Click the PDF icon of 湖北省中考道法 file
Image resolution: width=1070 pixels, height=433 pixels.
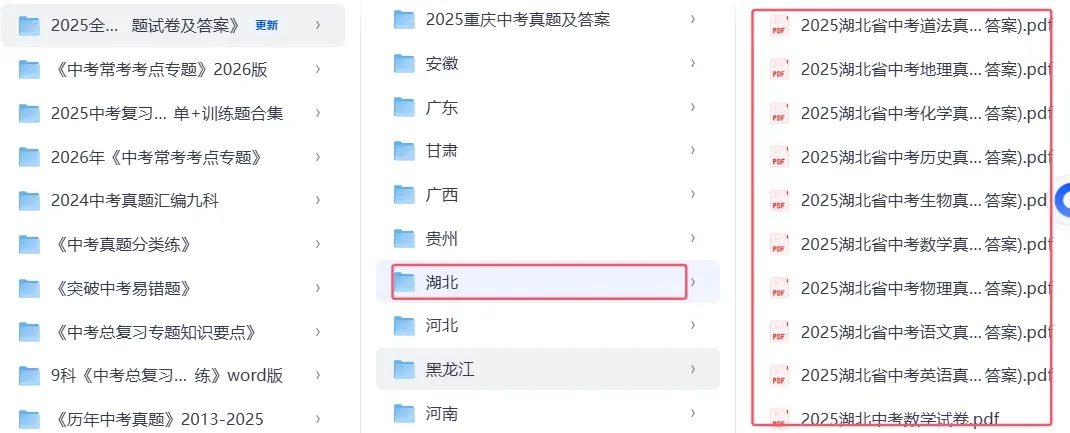(779, 26)
